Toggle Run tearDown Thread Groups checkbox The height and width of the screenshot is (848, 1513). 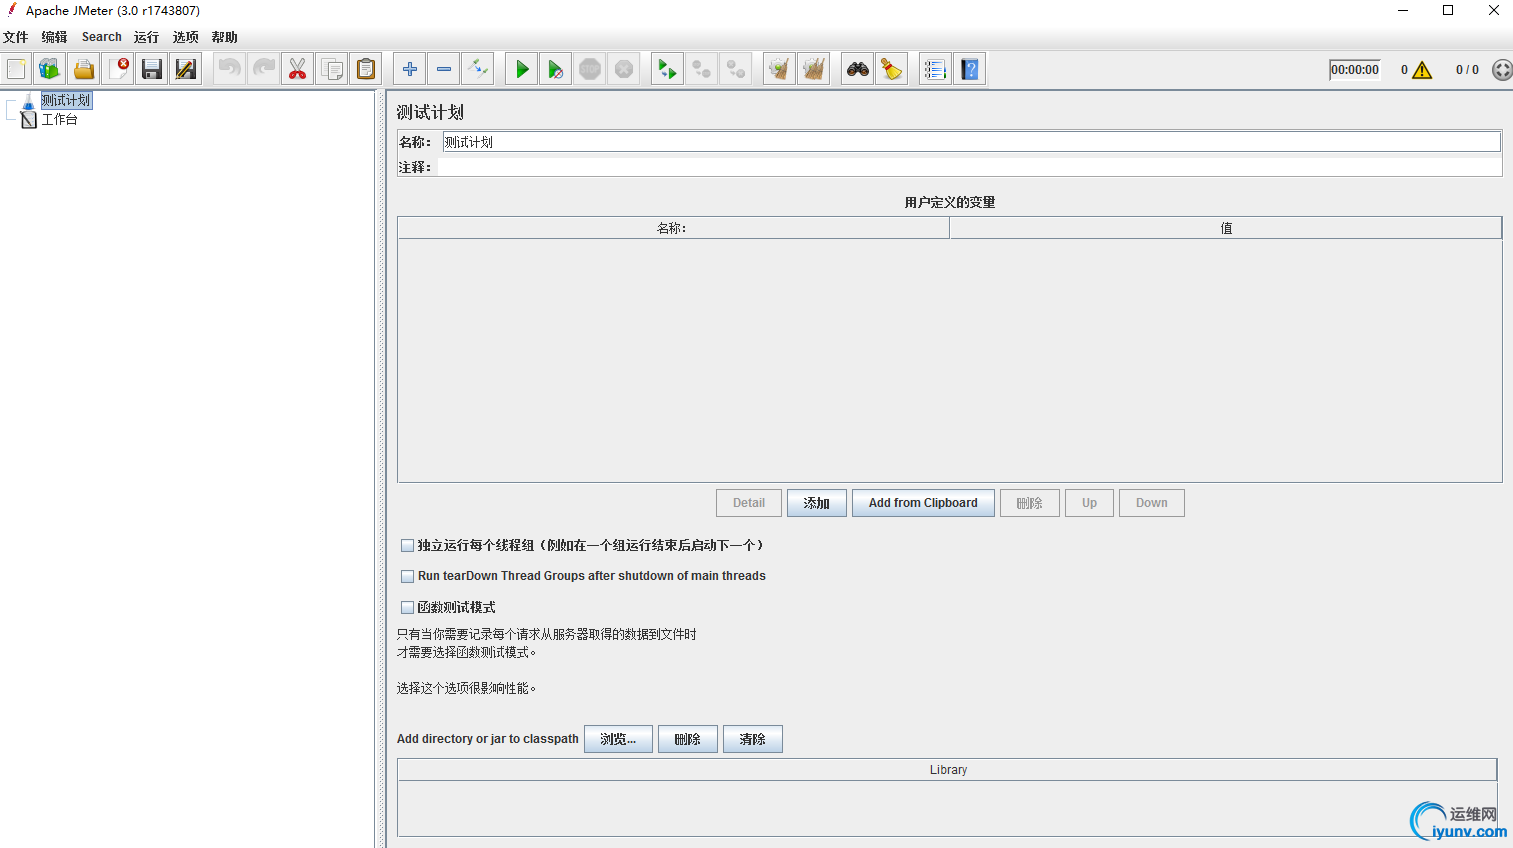coord(408,577)
